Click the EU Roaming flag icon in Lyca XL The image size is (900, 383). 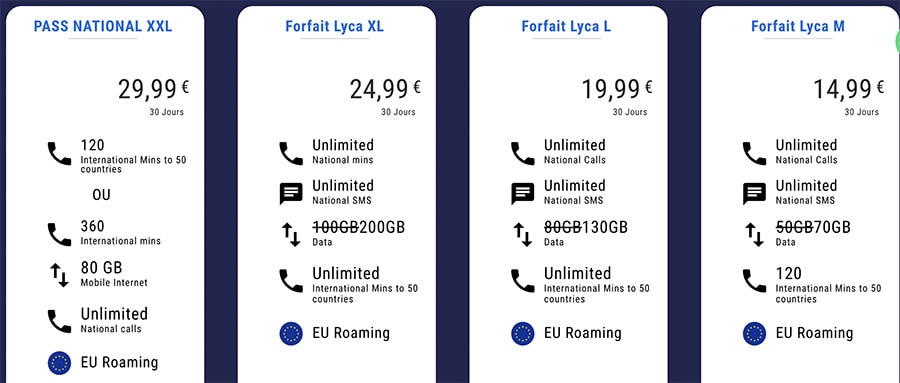pyautogui.click(x=291, y=334)
